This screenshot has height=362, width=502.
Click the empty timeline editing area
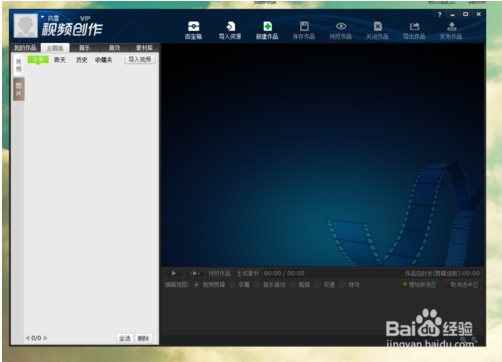tap(322, 312)
